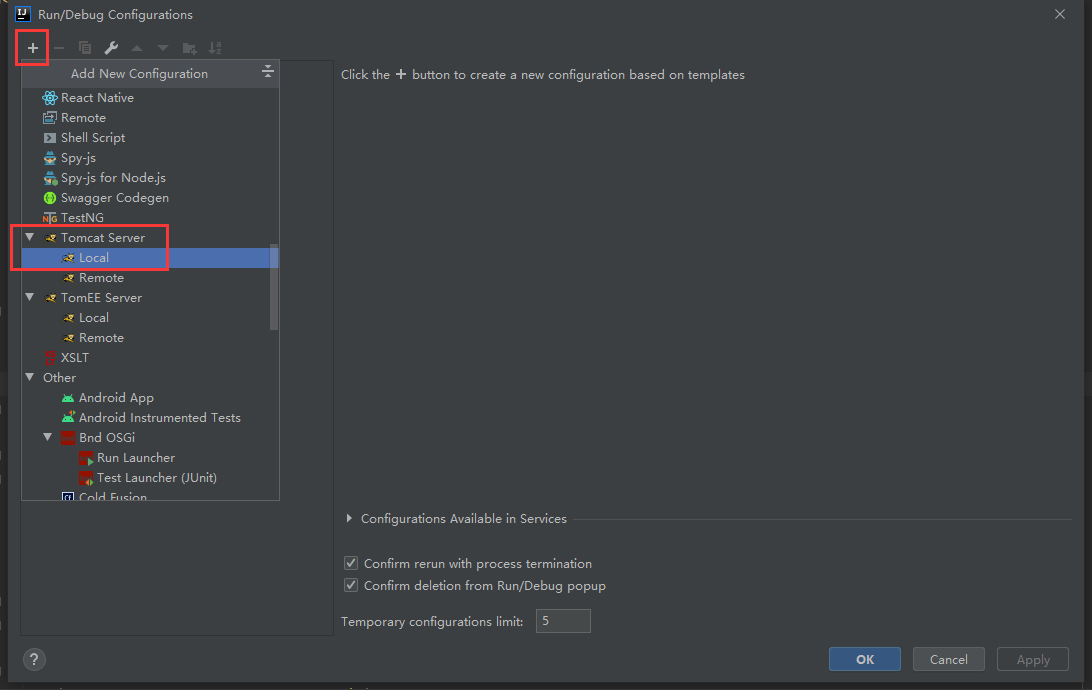Collapse the Bnd OSGi node arrow
This screenshot has height=690, width=1092.
[48, 437]
